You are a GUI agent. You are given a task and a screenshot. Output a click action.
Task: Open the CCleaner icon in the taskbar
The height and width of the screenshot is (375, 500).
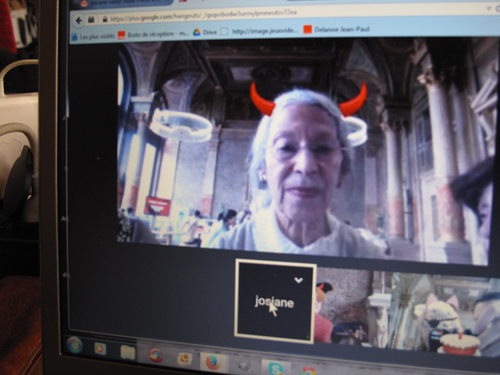156,355
